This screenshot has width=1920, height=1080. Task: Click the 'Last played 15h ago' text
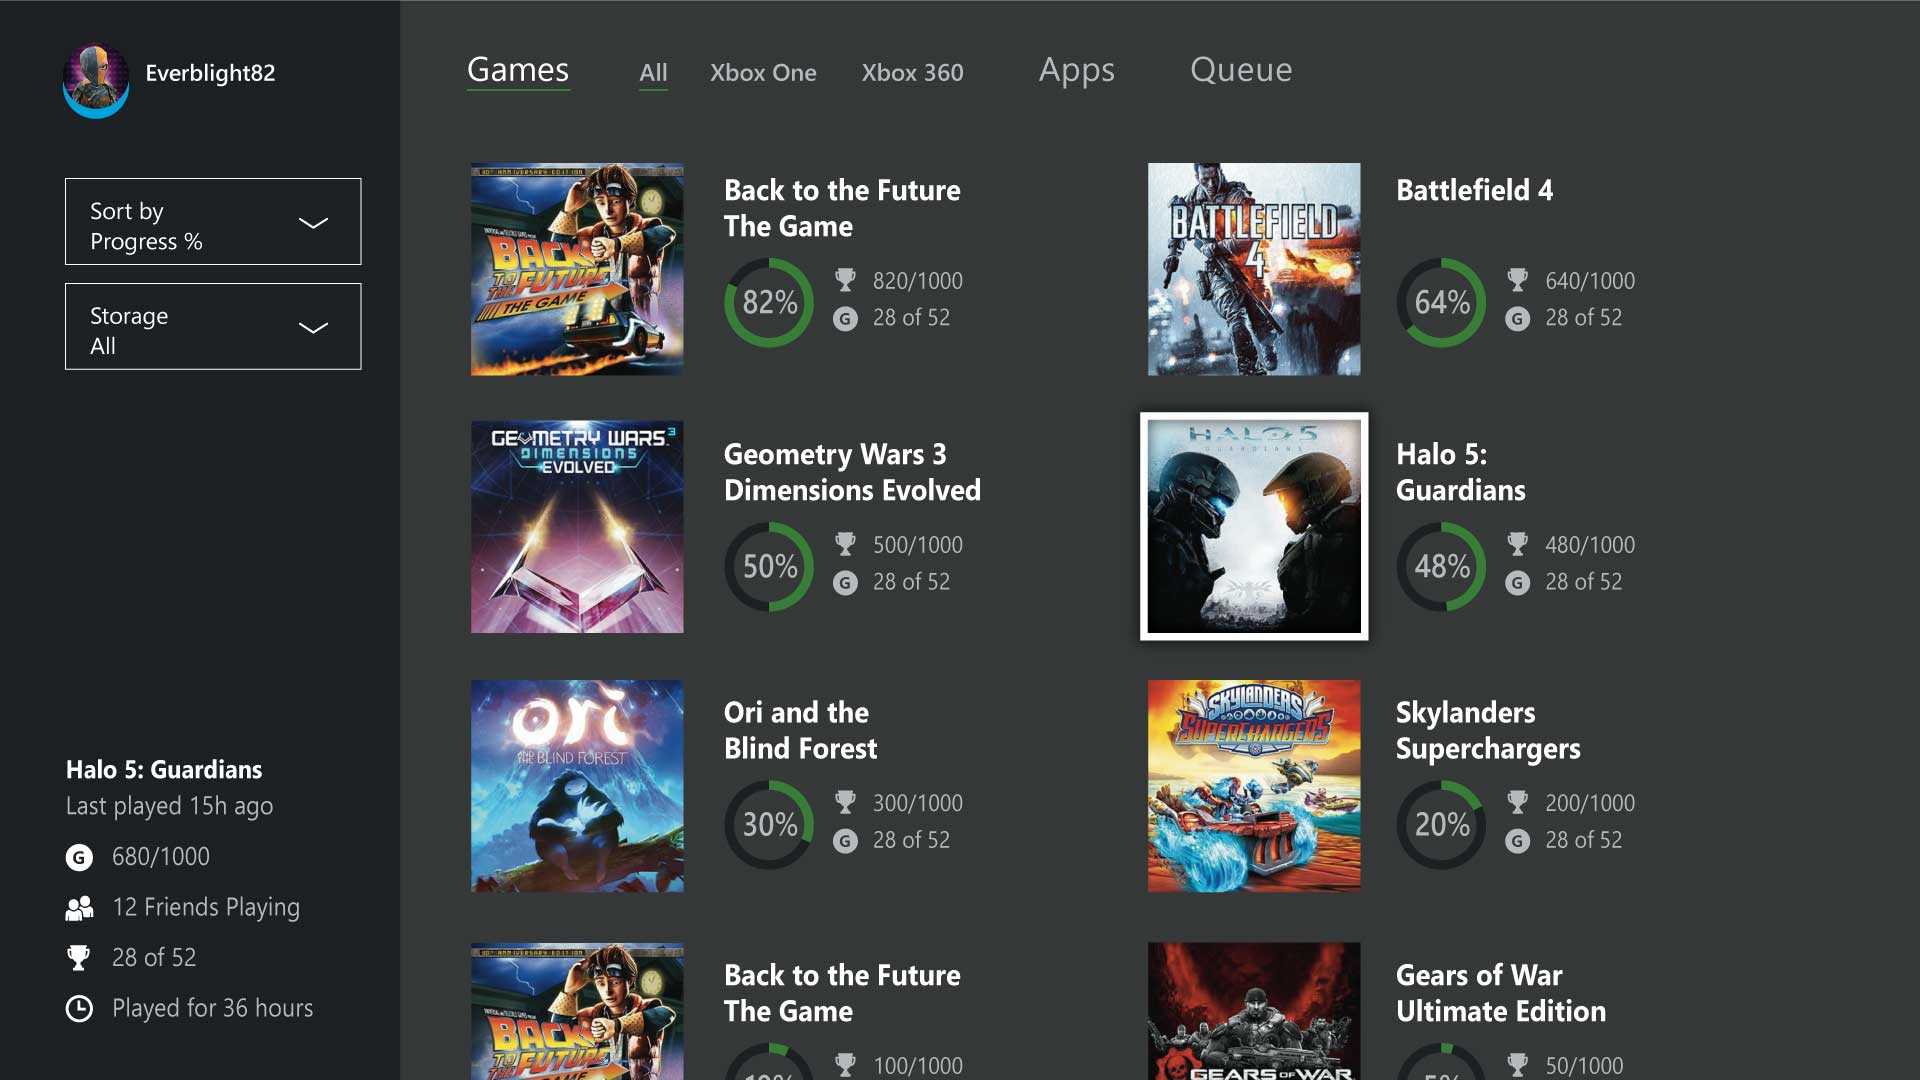pos(169,806)
